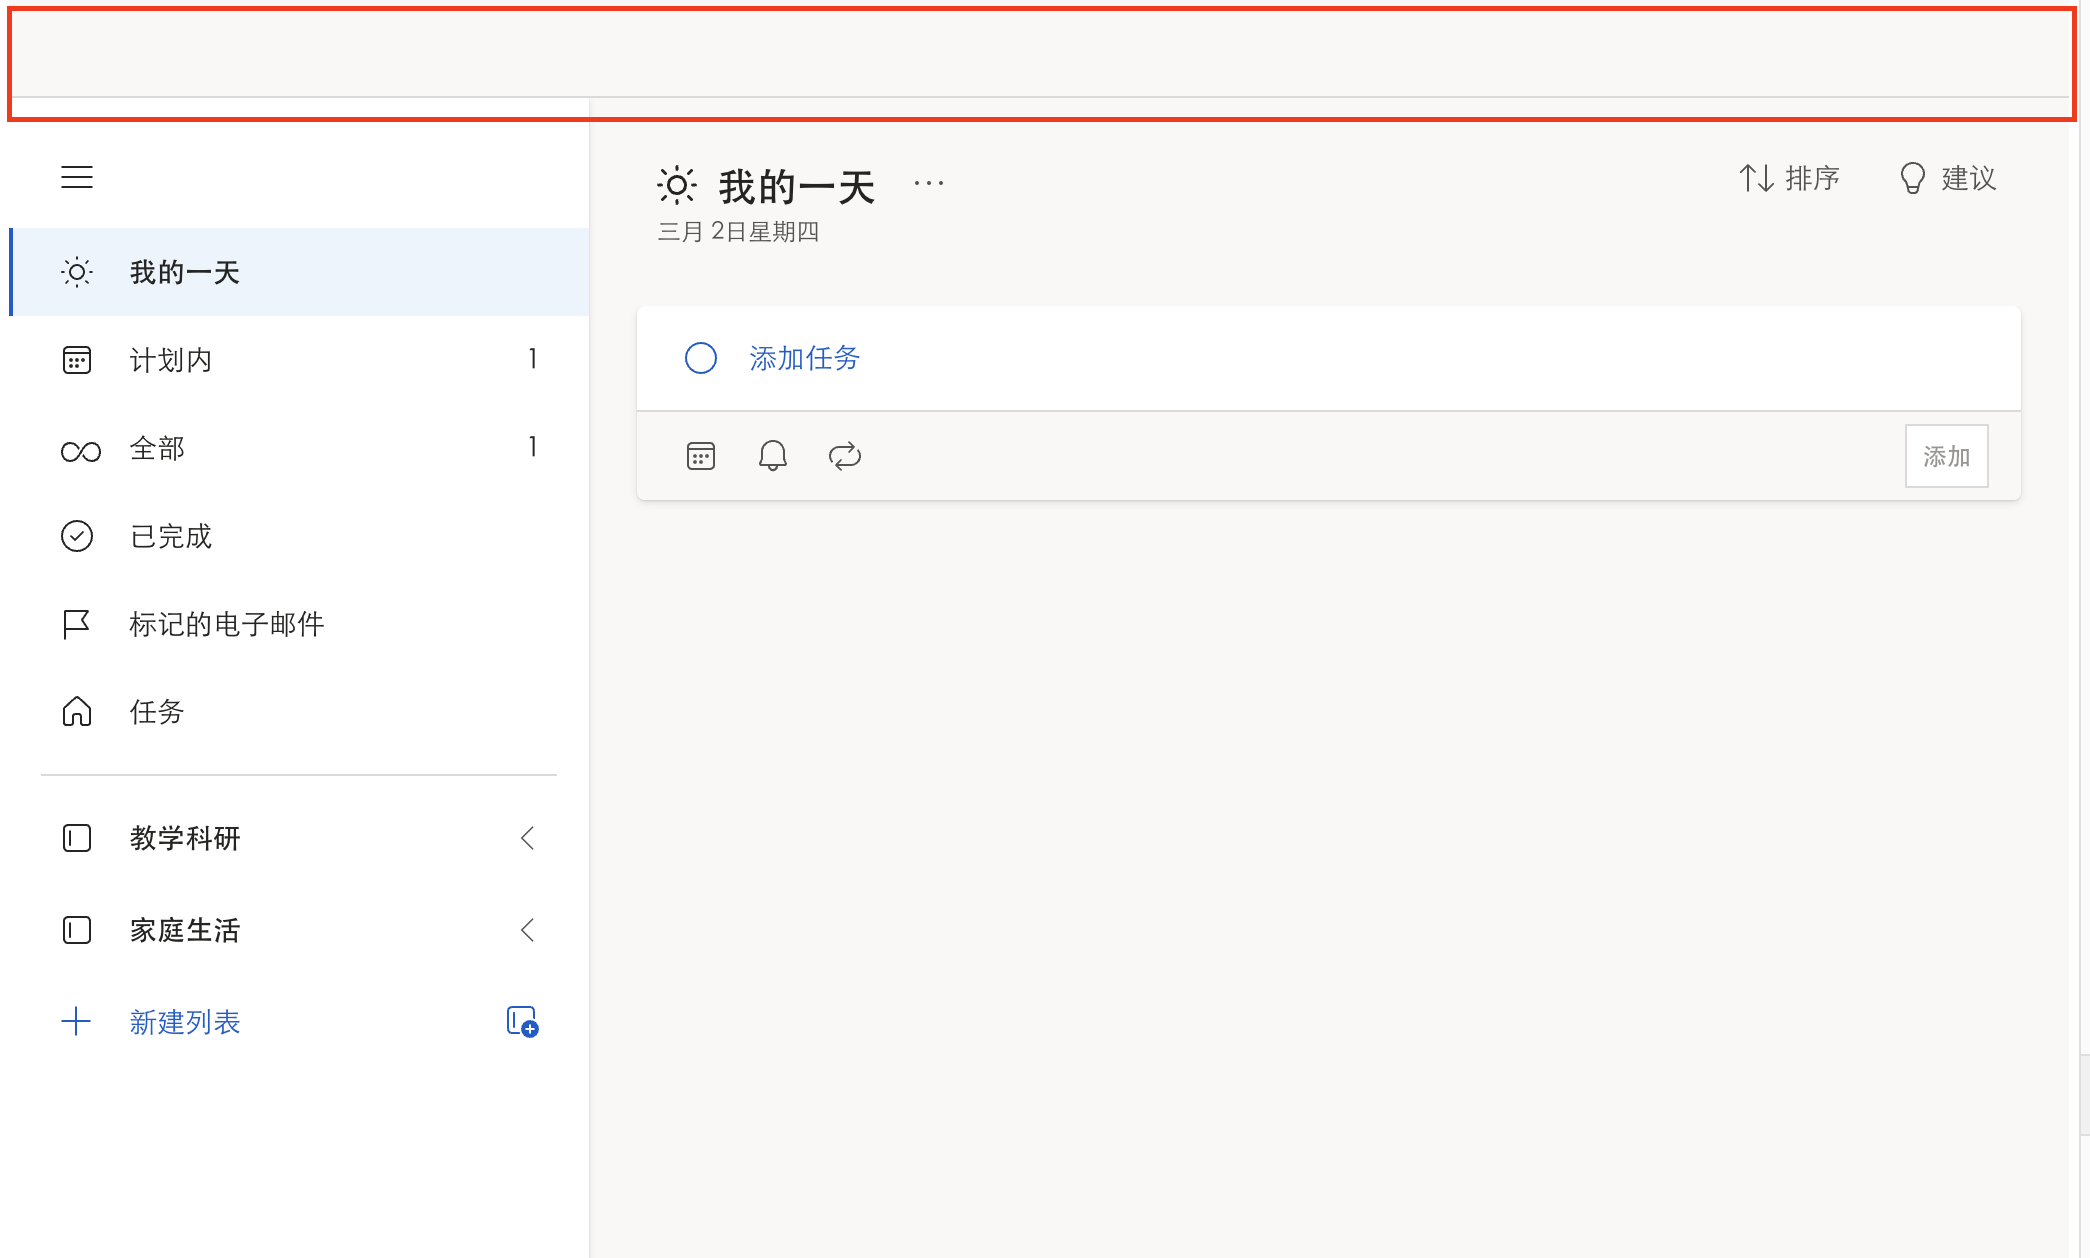Open the three-dot menu next to 我的一天
This screenshot has height=1258, width=2090.
coord(929,183)
